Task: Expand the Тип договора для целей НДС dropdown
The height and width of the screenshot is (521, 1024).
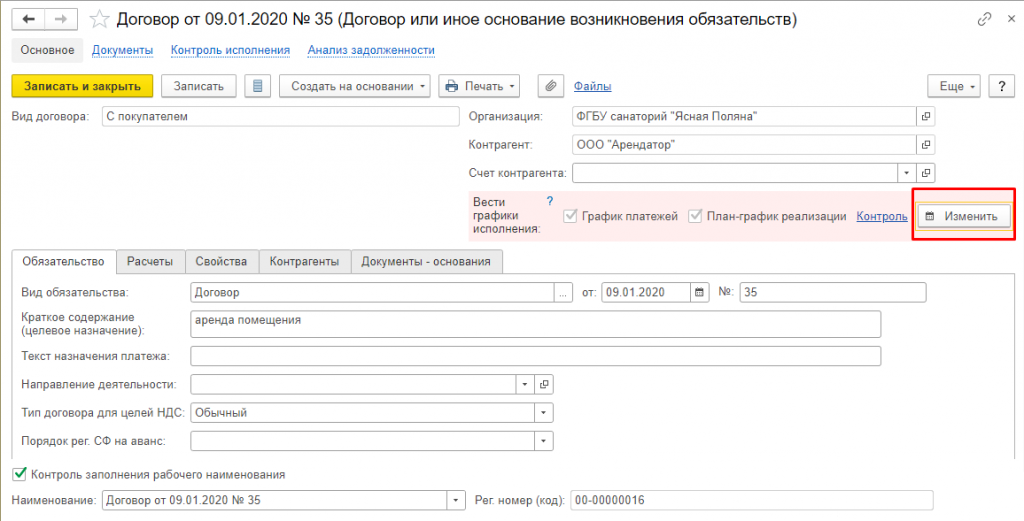Action: 544,412
